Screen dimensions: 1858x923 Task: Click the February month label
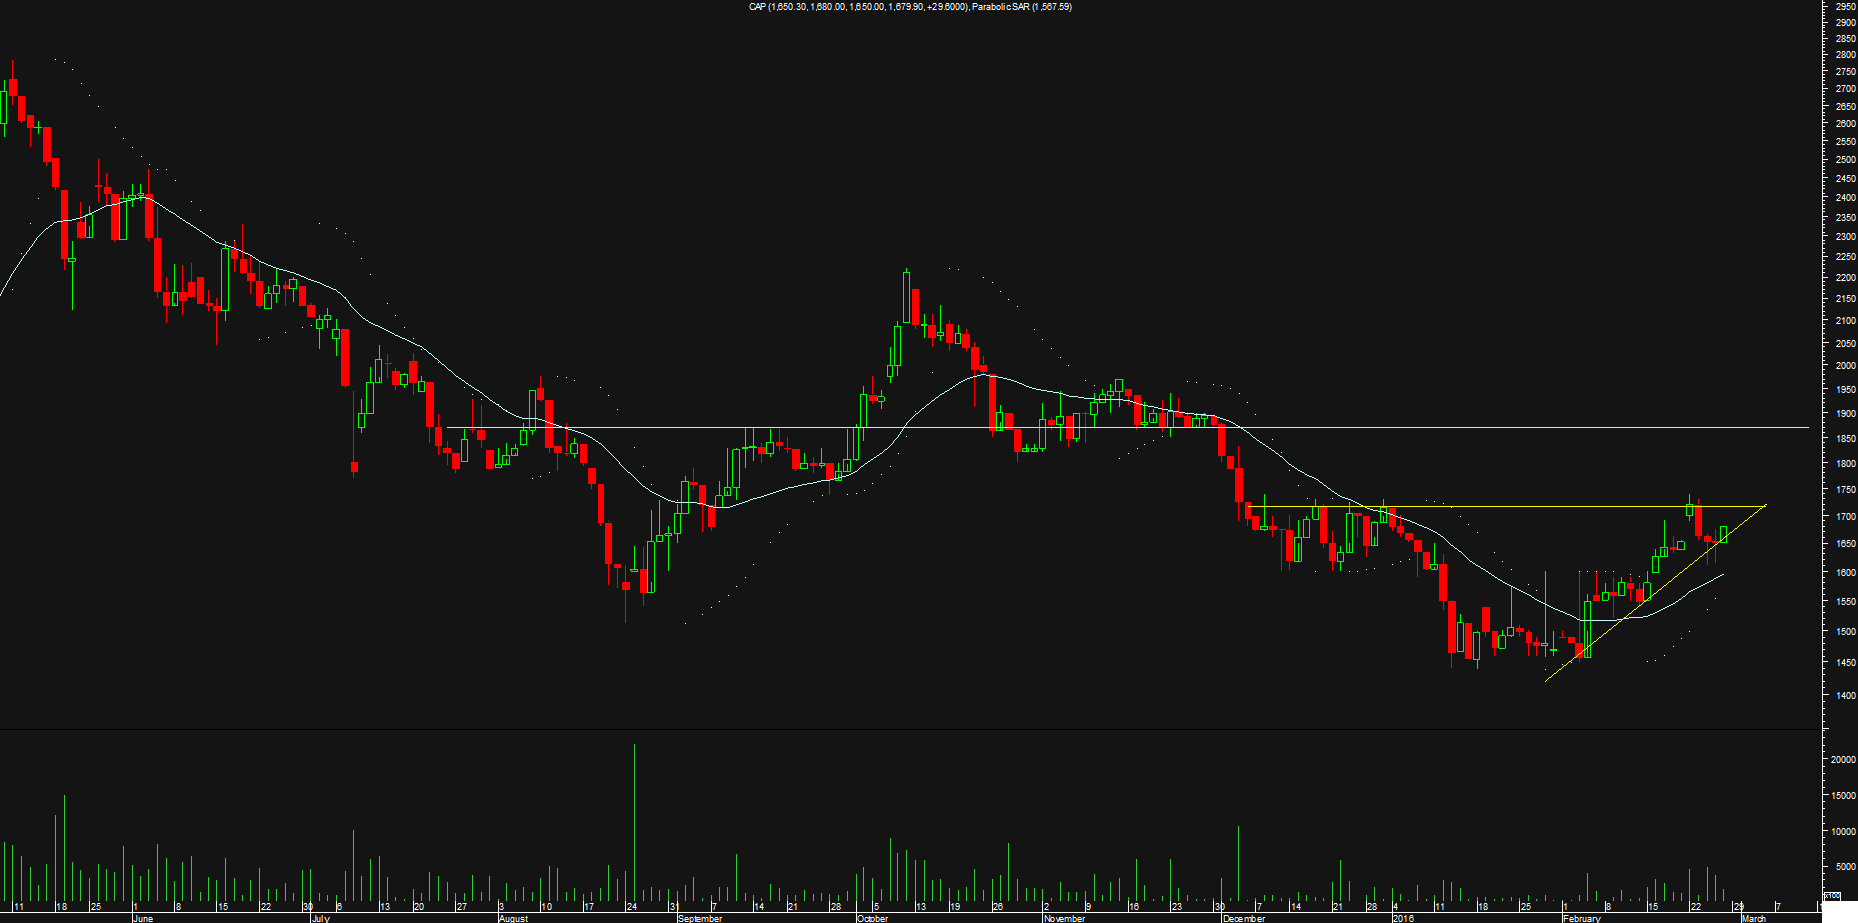pyautogui.click(x=1582, y=918)
